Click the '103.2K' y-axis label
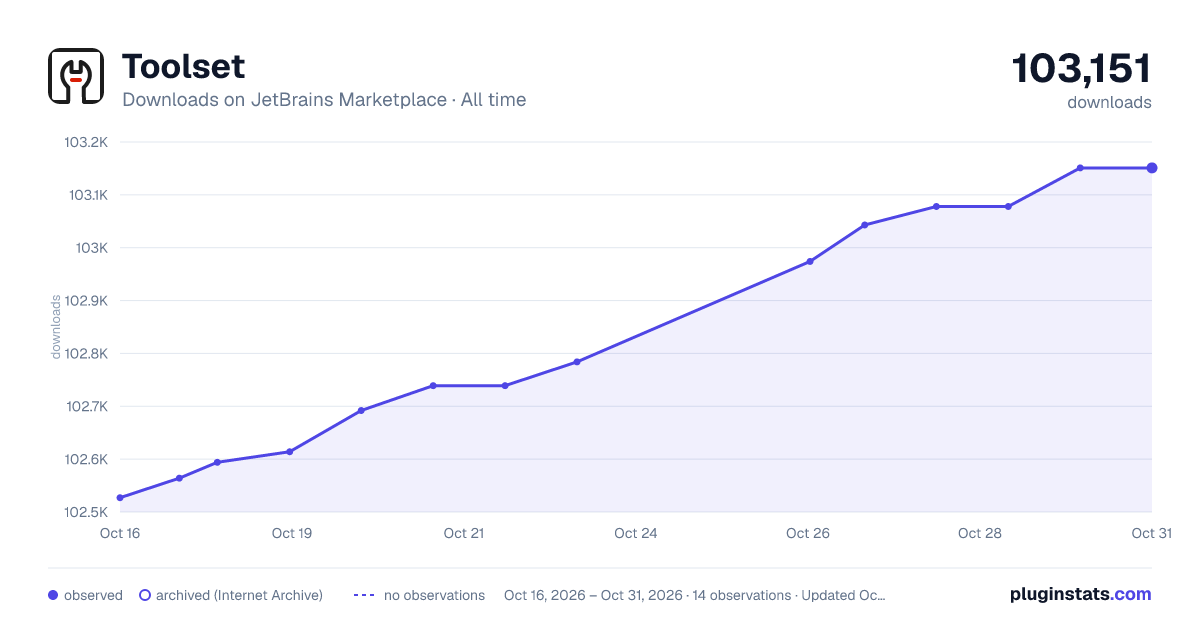 (x=86, y=142)
